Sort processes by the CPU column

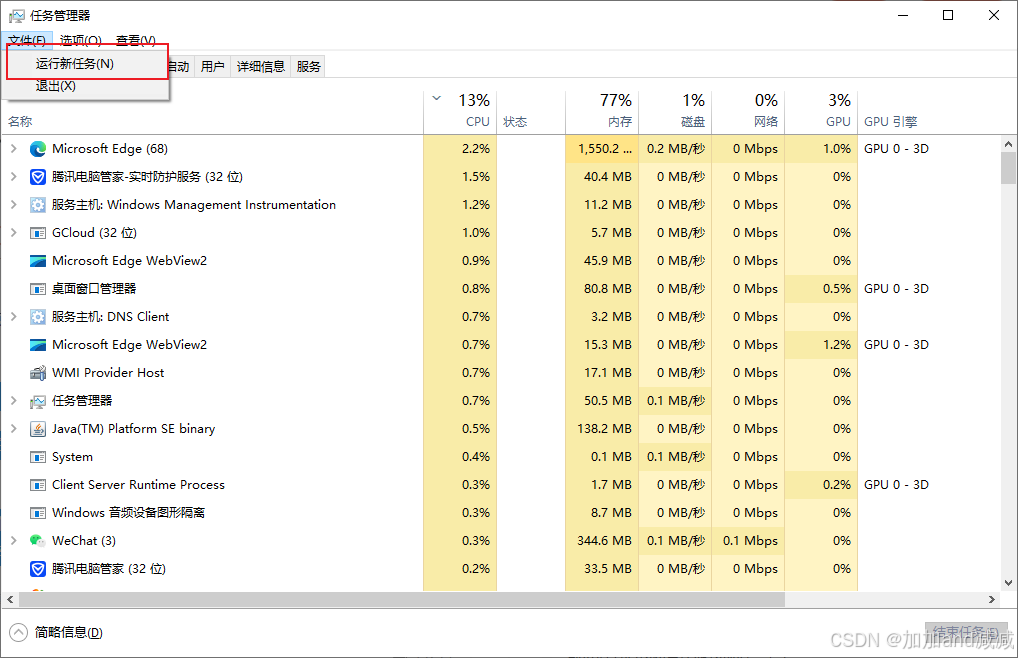click(x=460, y=112)
